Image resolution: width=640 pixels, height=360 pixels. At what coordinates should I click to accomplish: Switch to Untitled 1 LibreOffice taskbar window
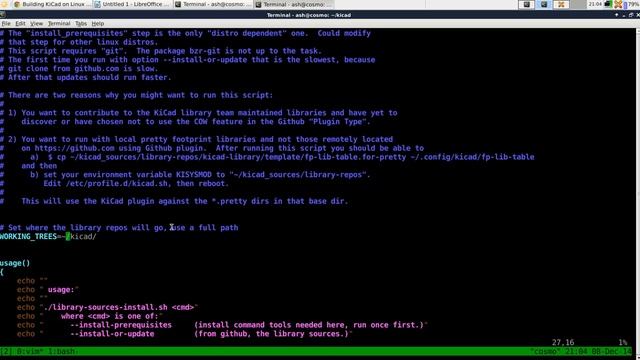(x=132, y=4)
